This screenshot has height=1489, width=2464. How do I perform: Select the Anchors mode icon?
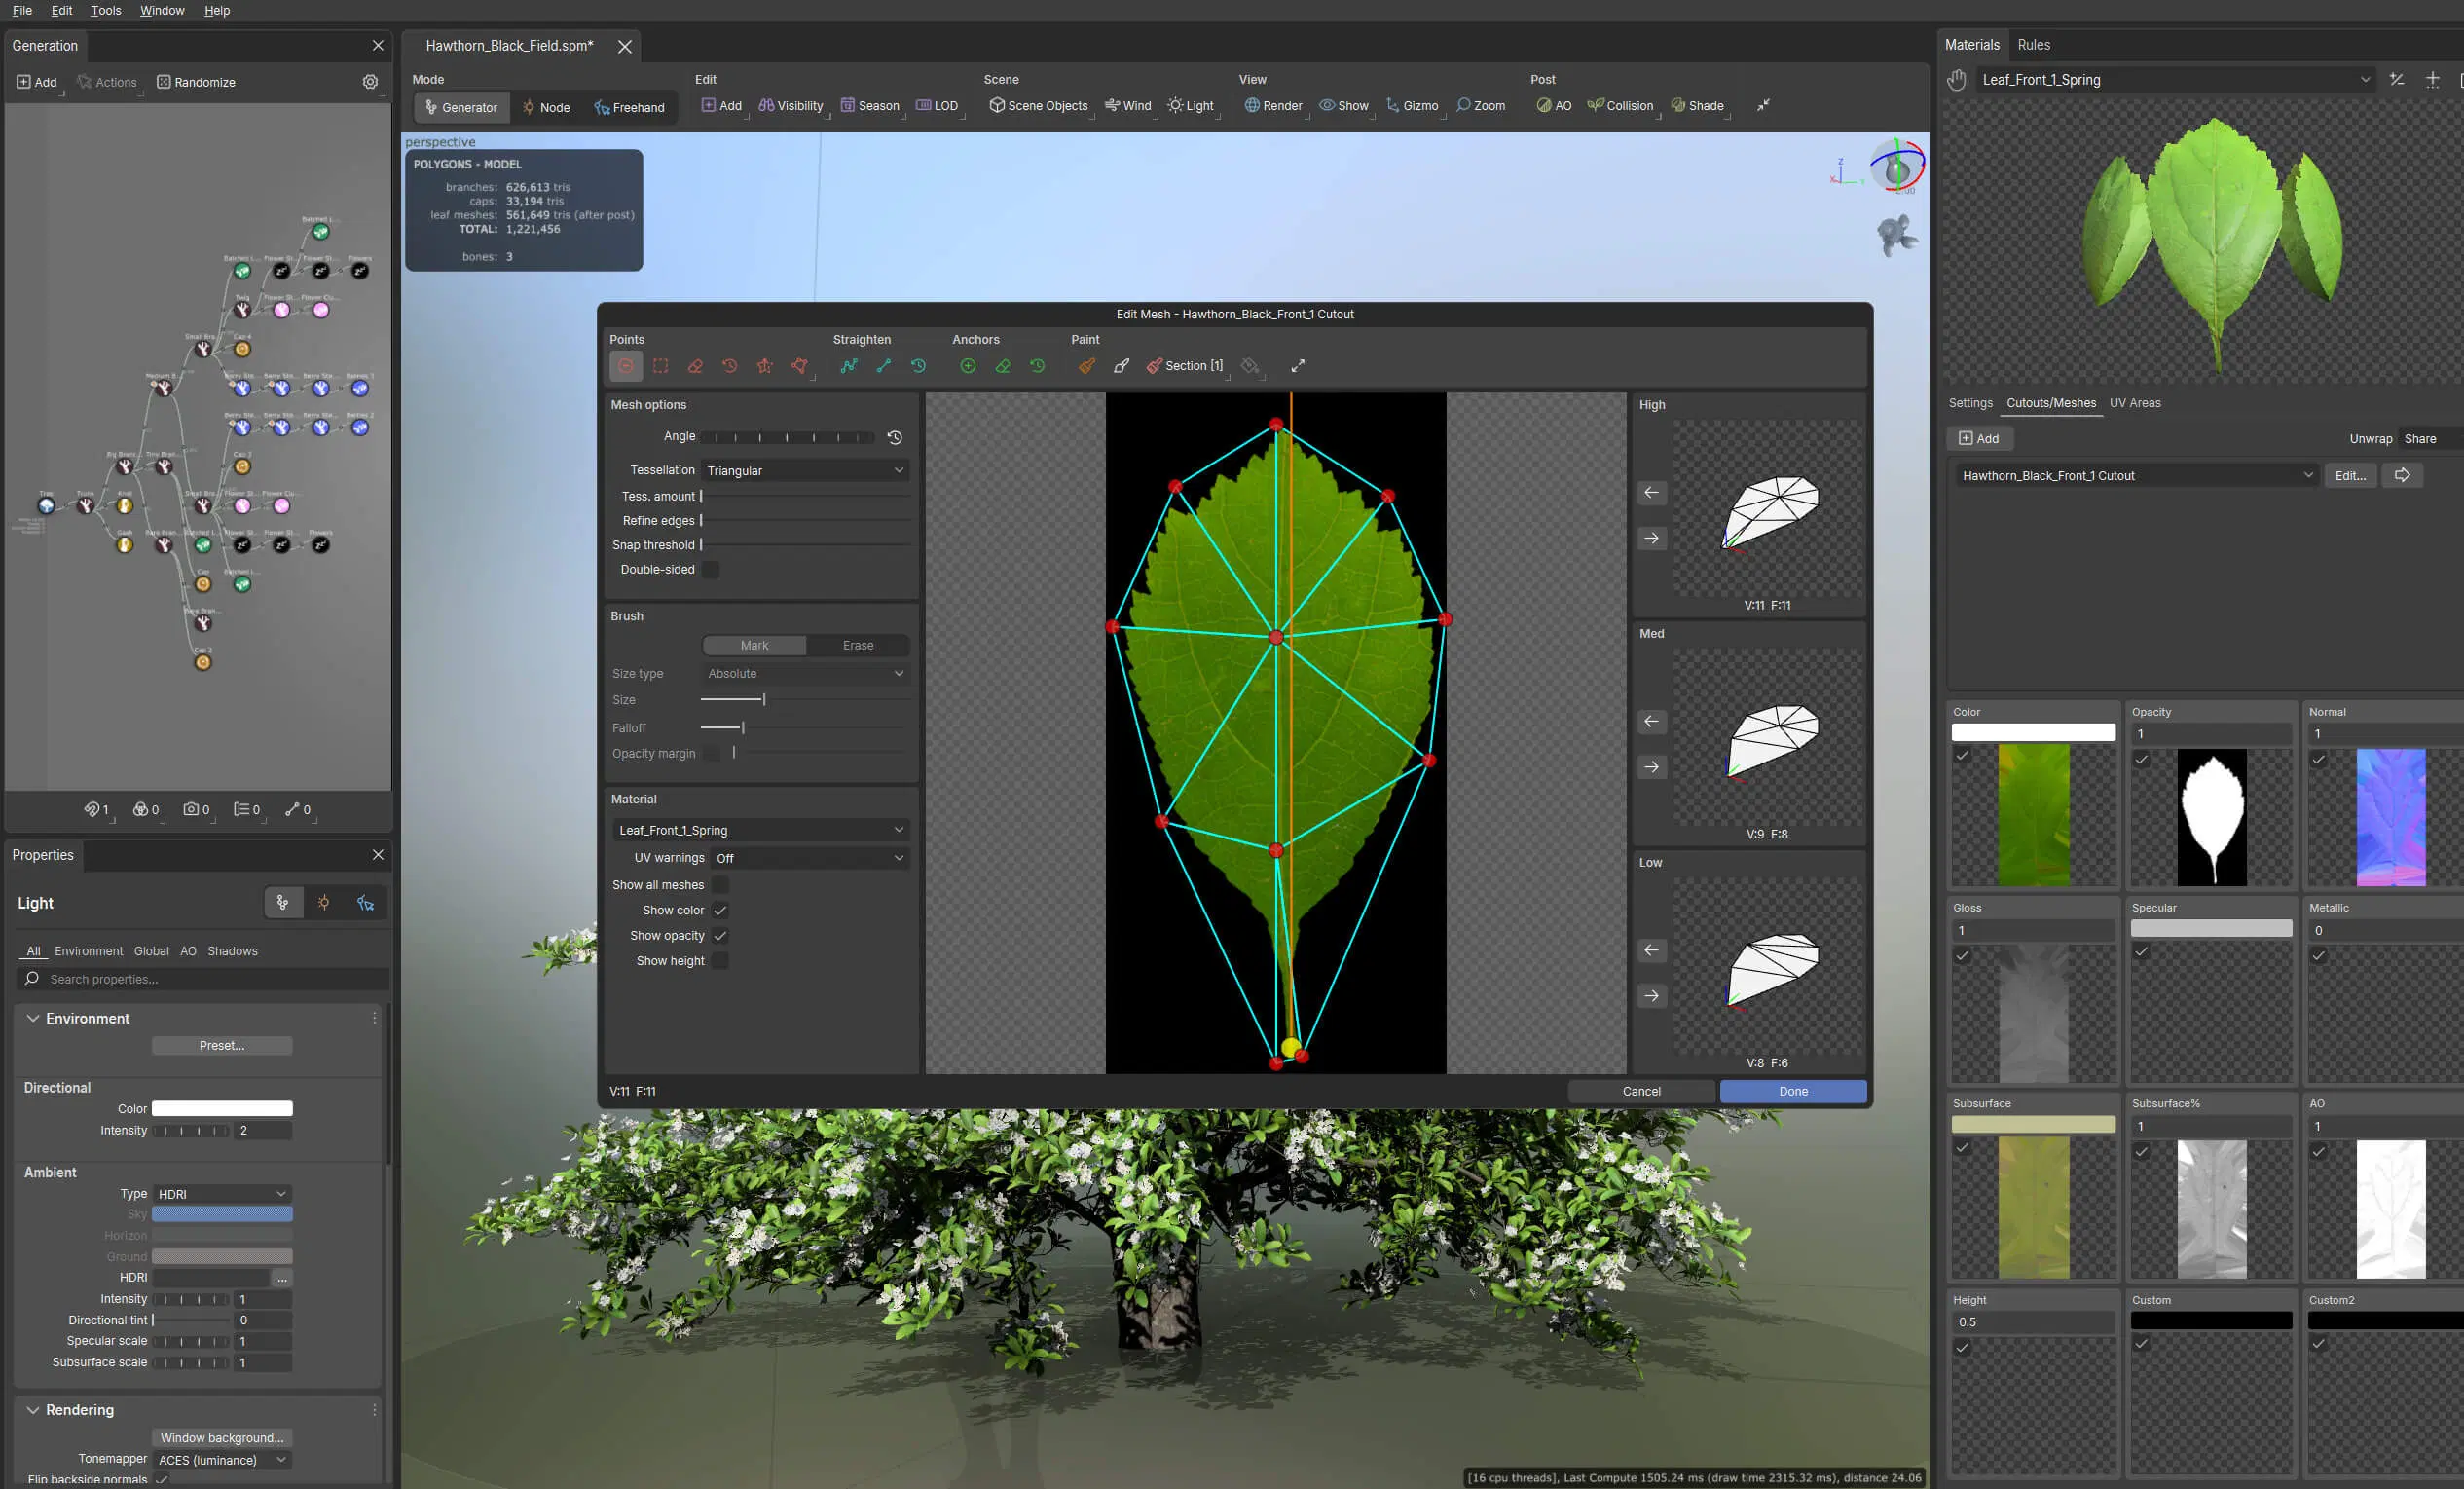(968, 366)
